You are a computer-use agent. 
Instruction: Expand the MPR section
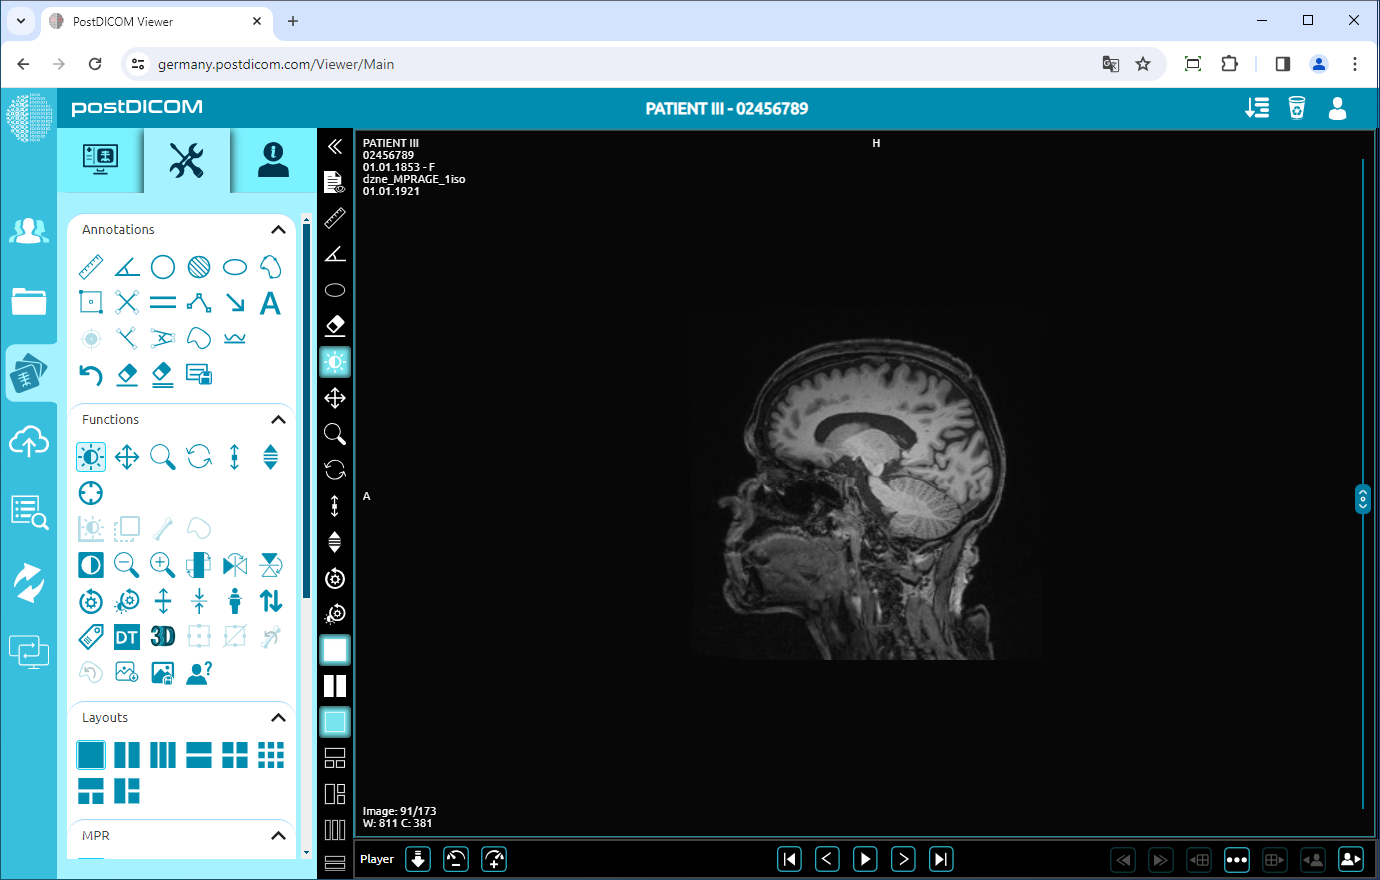[278, 835]
